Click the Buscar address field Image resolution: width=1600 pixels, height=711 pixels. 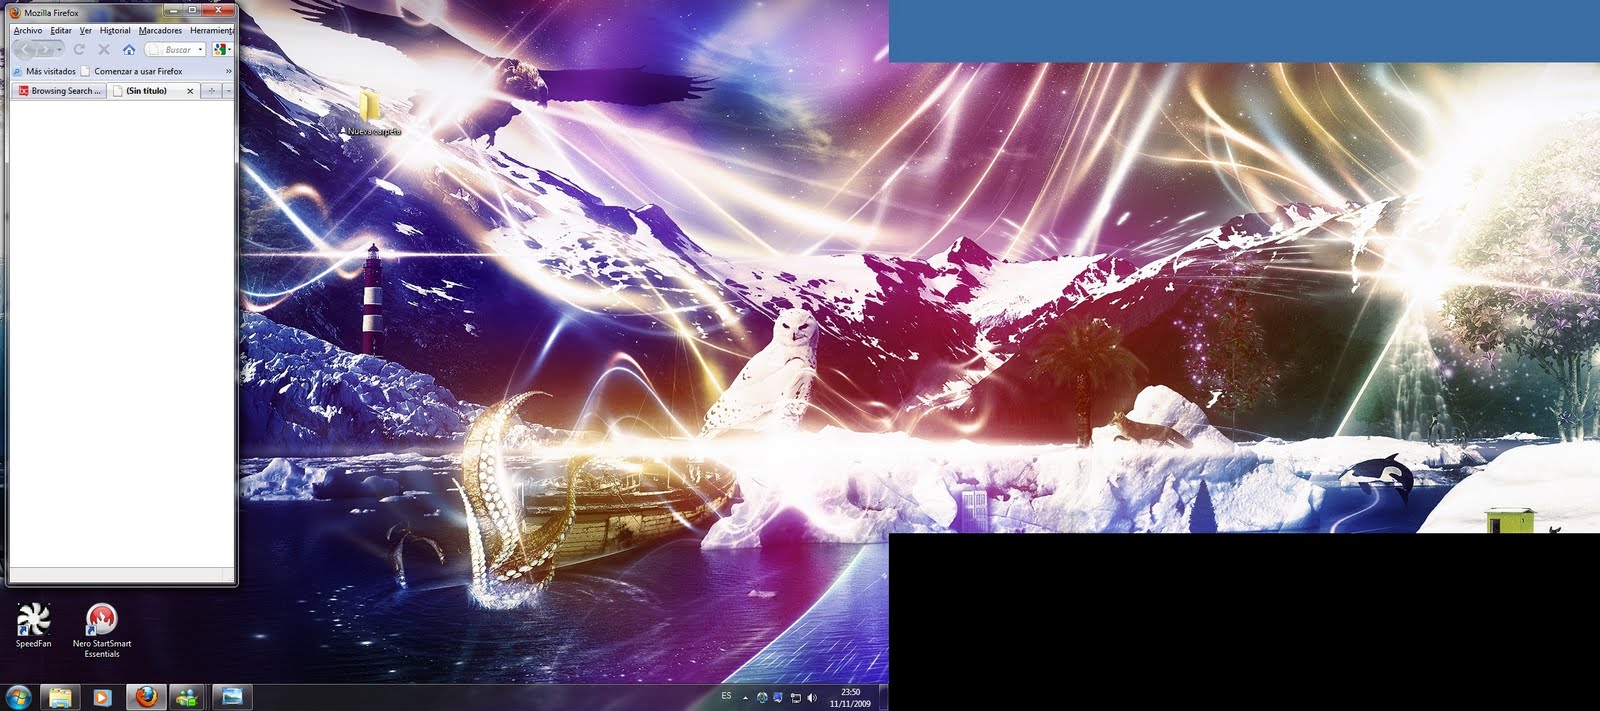click(175, 49)
